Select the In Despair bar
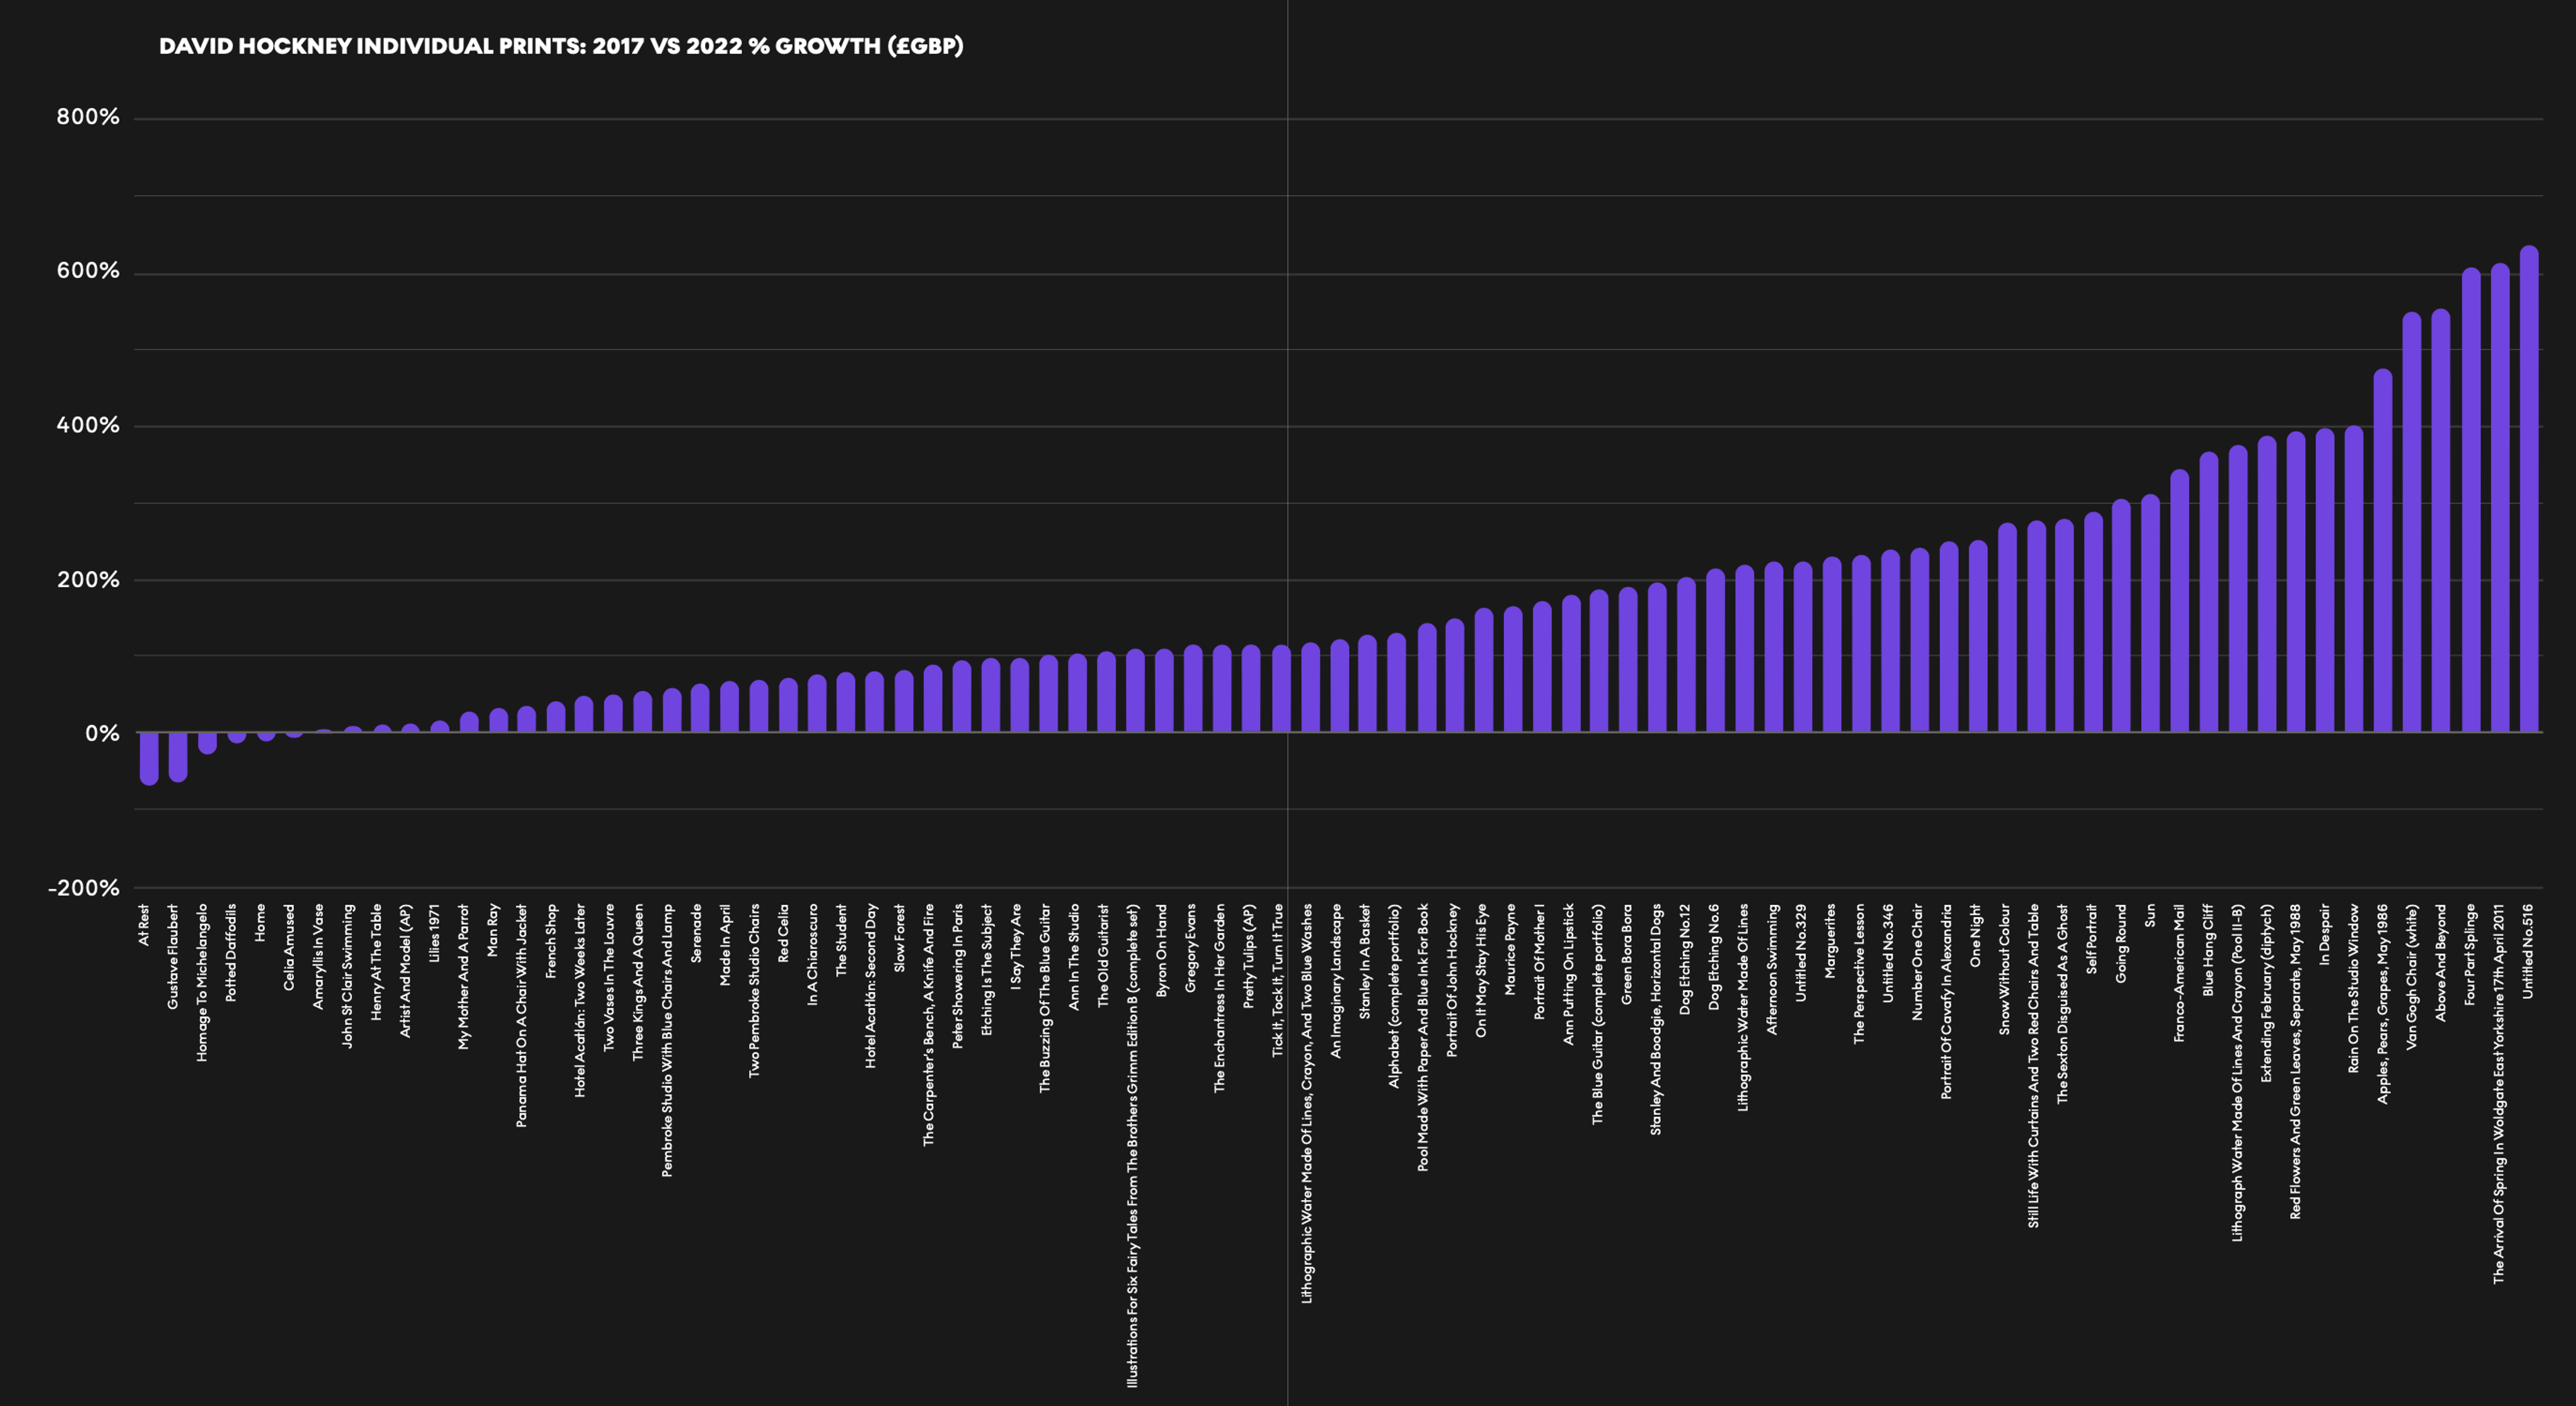The image size is (2576, 1406). 2325,581
